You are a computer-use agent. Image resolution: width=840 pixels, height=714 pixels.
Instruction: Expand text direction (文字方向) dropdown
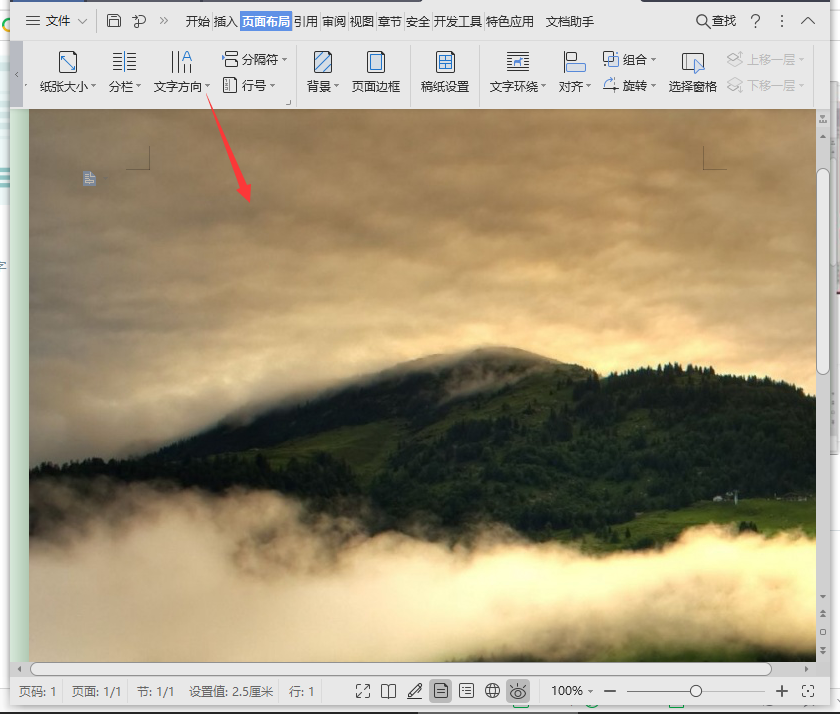(207, 86)
